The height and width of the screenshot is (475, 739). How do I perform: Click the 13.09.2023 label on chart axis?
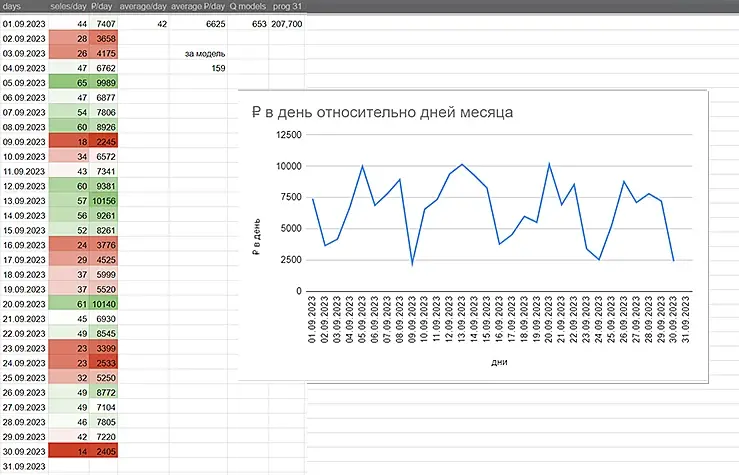[461, 319]
